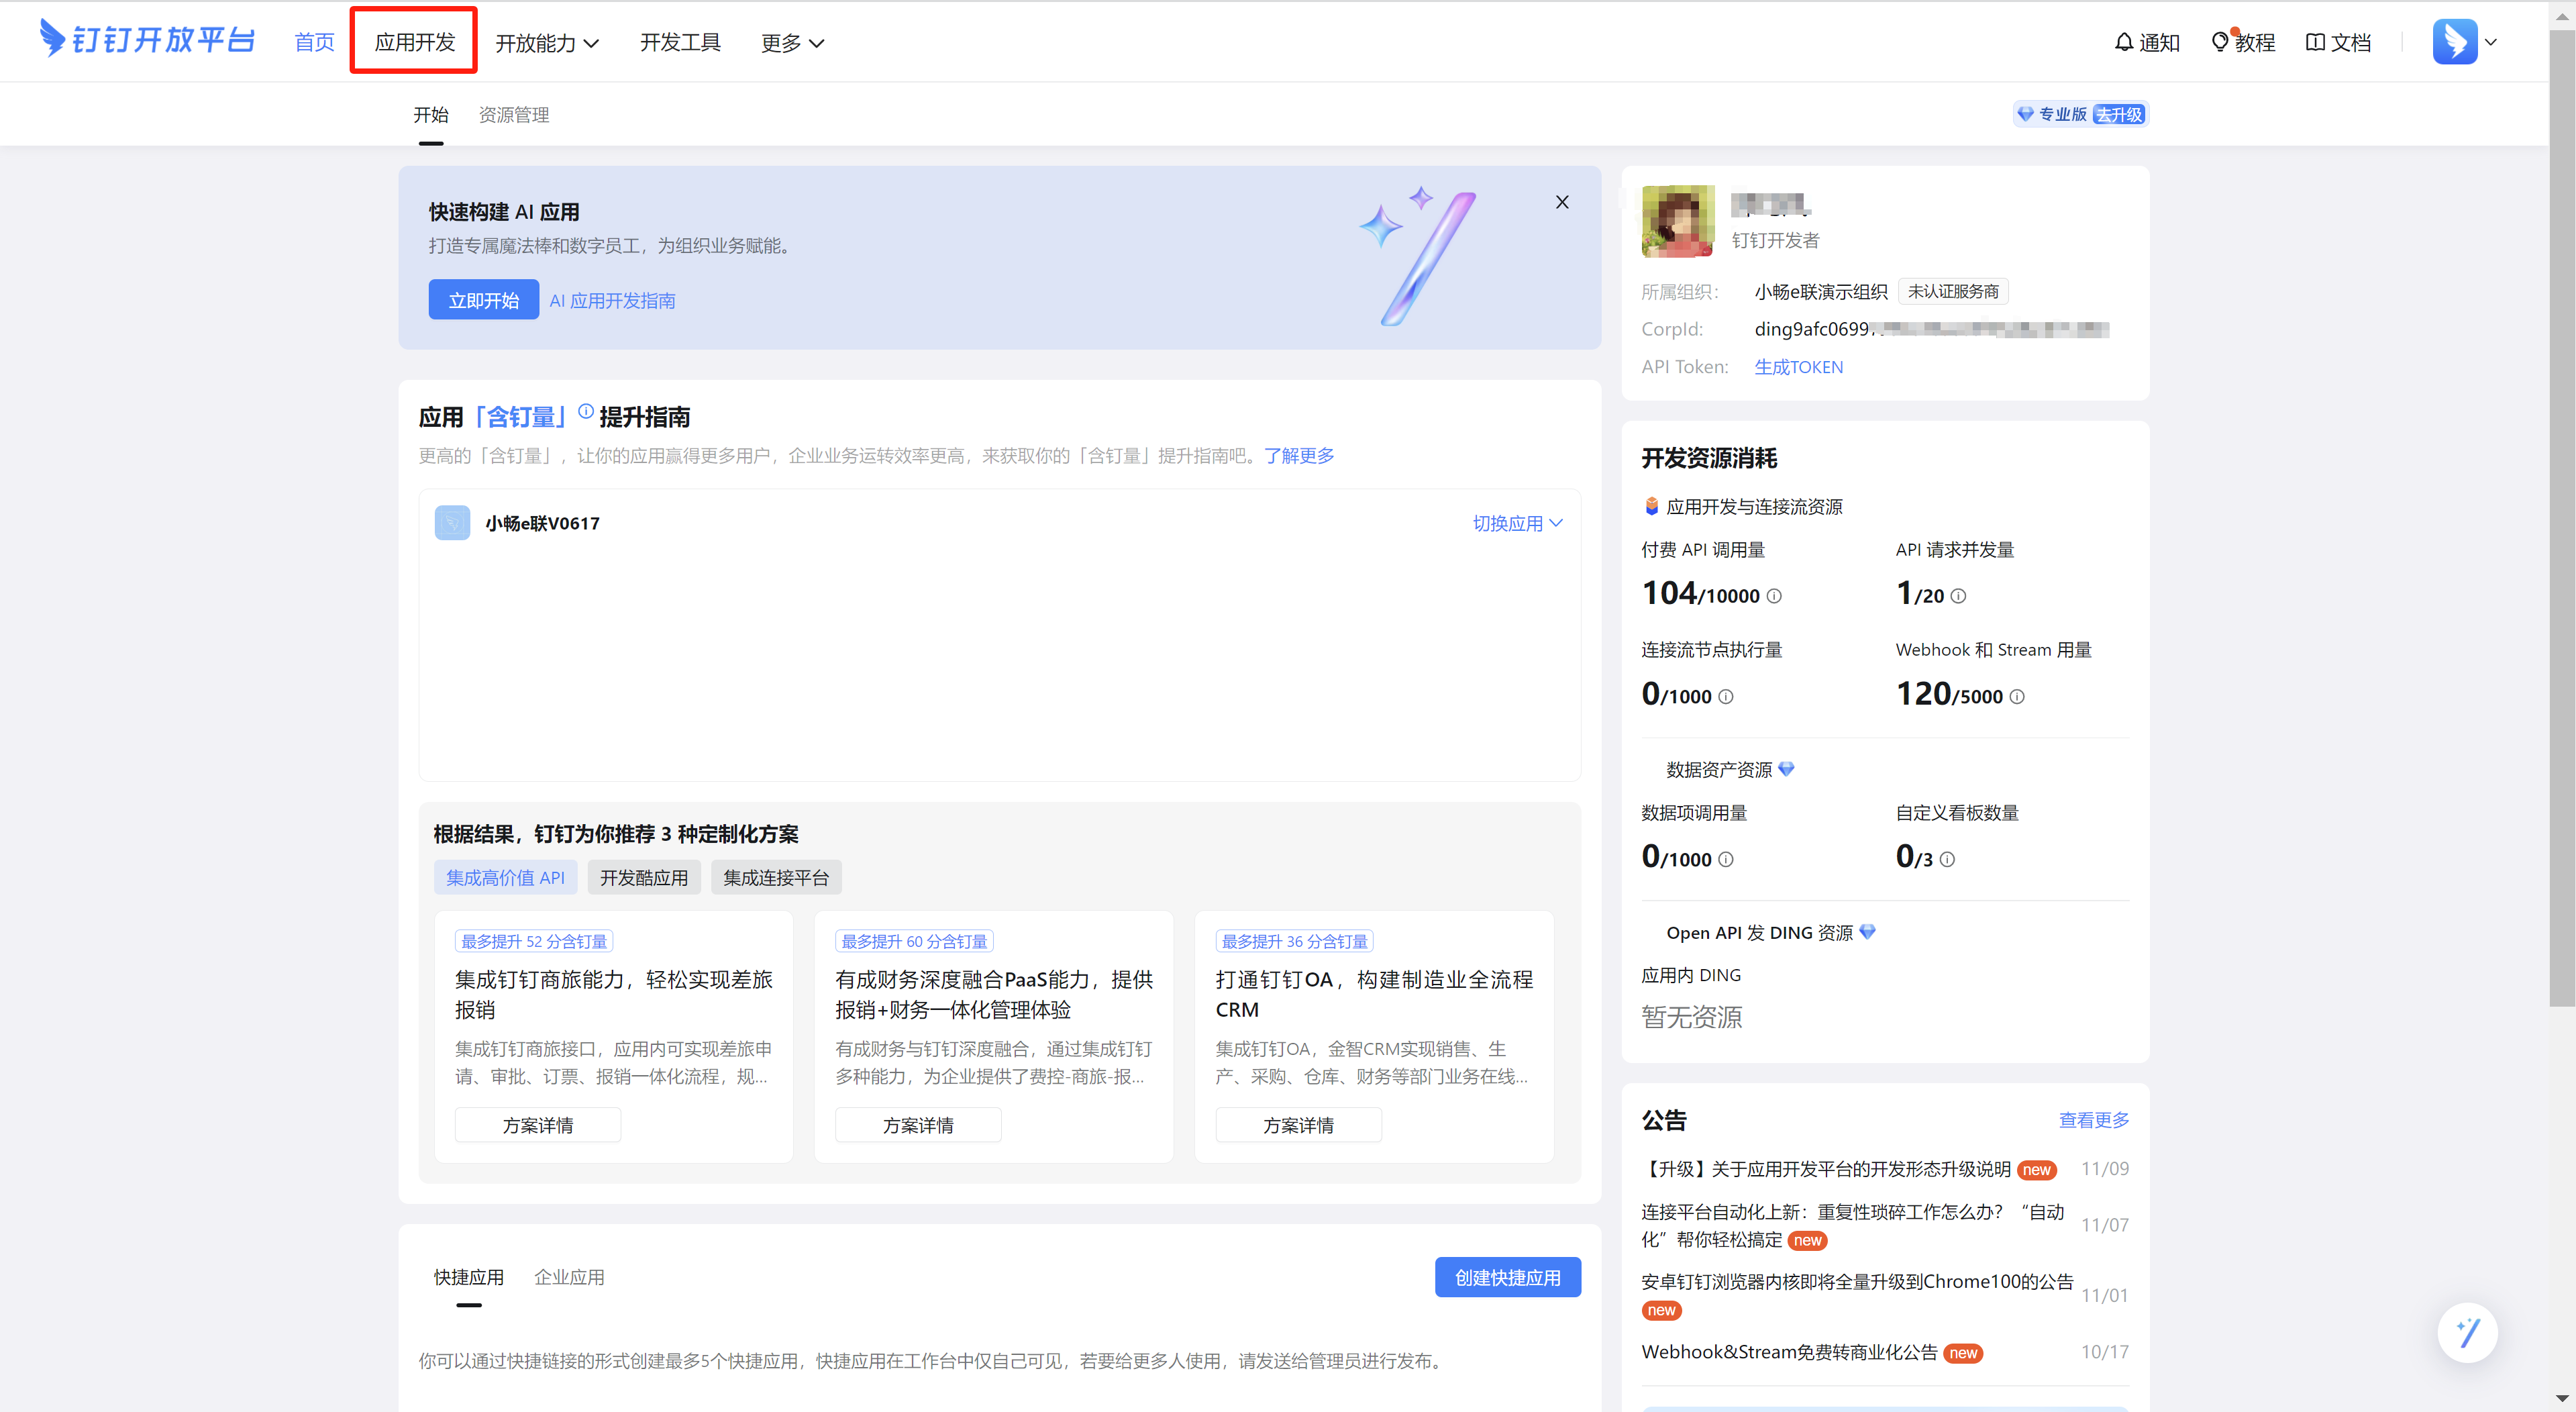The width and height of the screenshot is (2576, 1412).
Task: Click the scrollbar down arrow
Action: tap(2562, 1398)
